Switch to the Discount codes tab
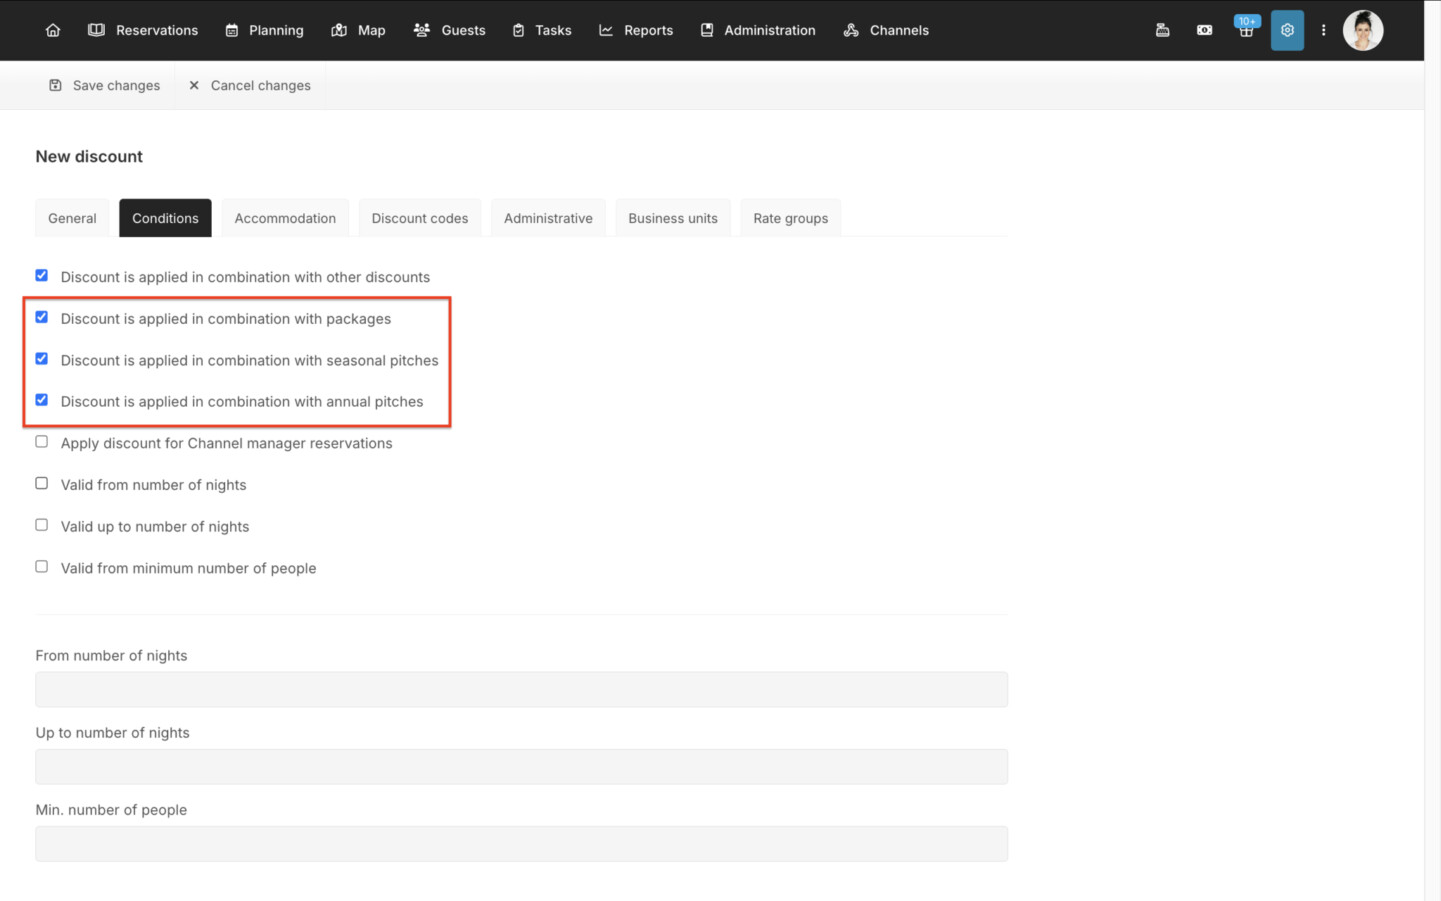This screenshot has width=1441, height=901. pos(420,218)
